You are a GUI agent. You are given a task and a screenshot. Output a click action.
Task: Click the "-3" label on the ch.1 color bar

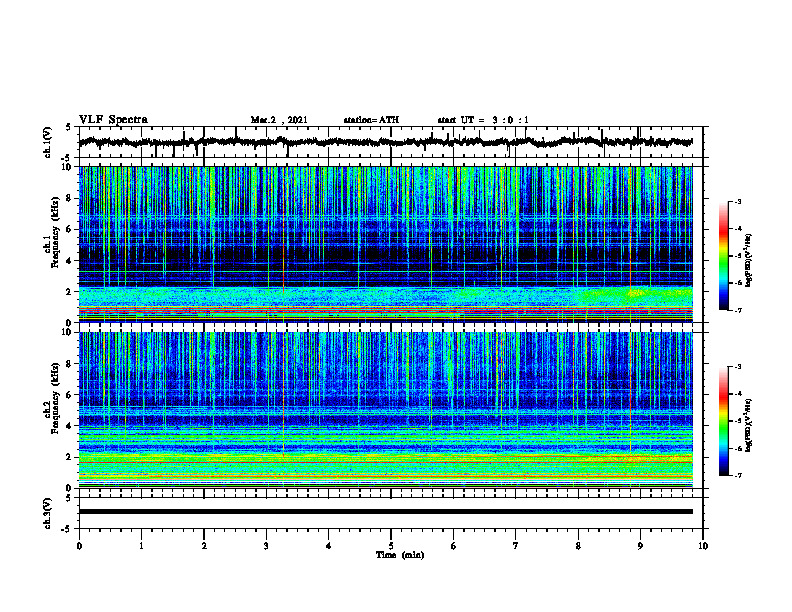(x=737, y=201)
